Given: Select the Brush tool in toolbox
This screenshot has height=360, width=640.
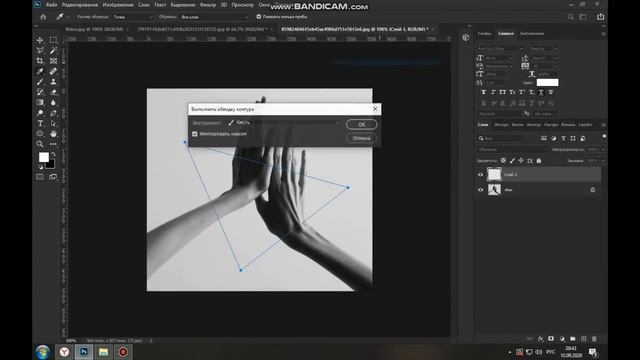Looking at the screenshot, I should tap(40, 82).
